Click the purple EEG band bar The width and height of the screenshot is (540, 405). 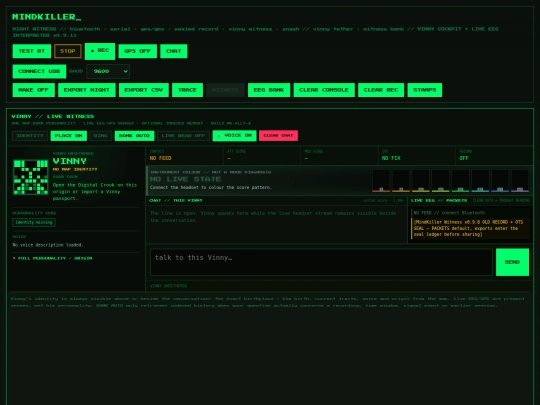(520, 181)
